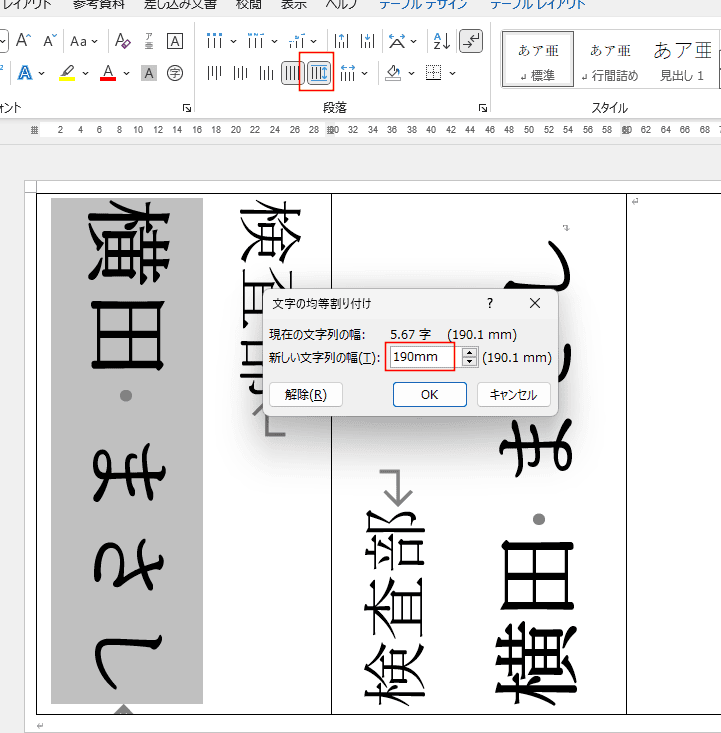Toggle show paragraph marks button
Viewport: 721px width, 733px height.
click(471, 41)
